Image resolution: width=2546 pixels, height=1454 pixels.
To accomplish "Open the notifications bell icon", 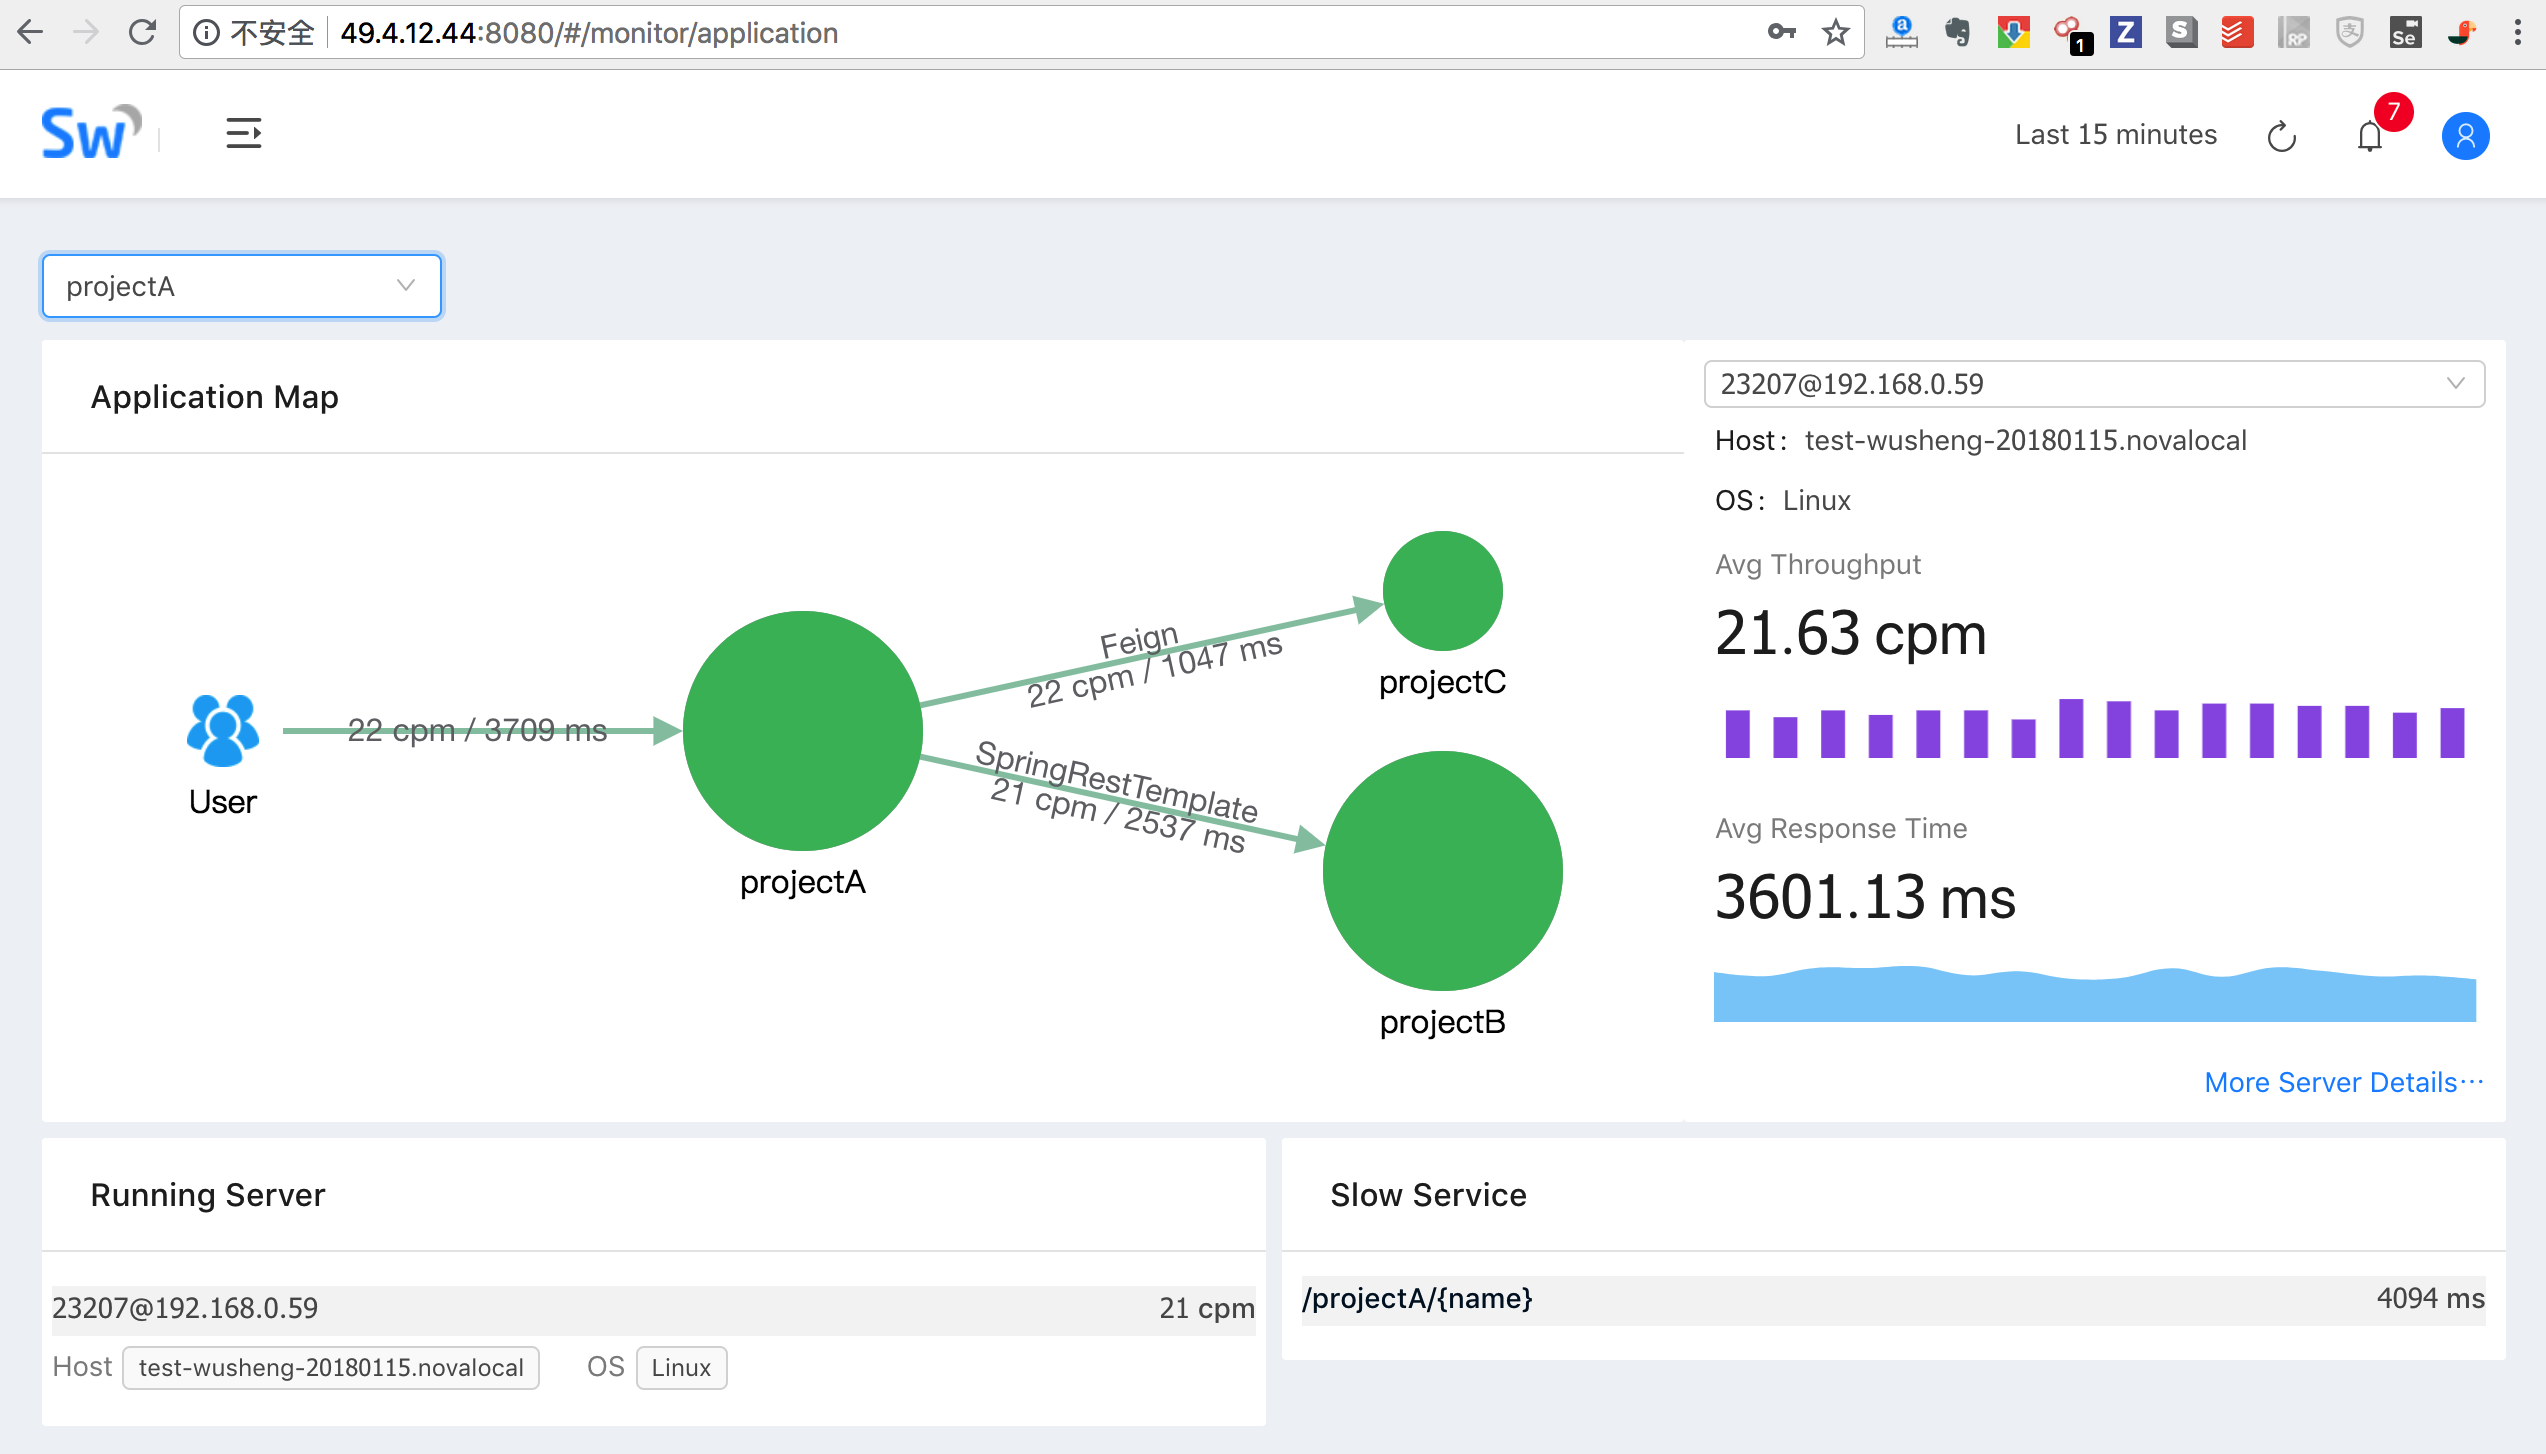I will coord(2369,136).
